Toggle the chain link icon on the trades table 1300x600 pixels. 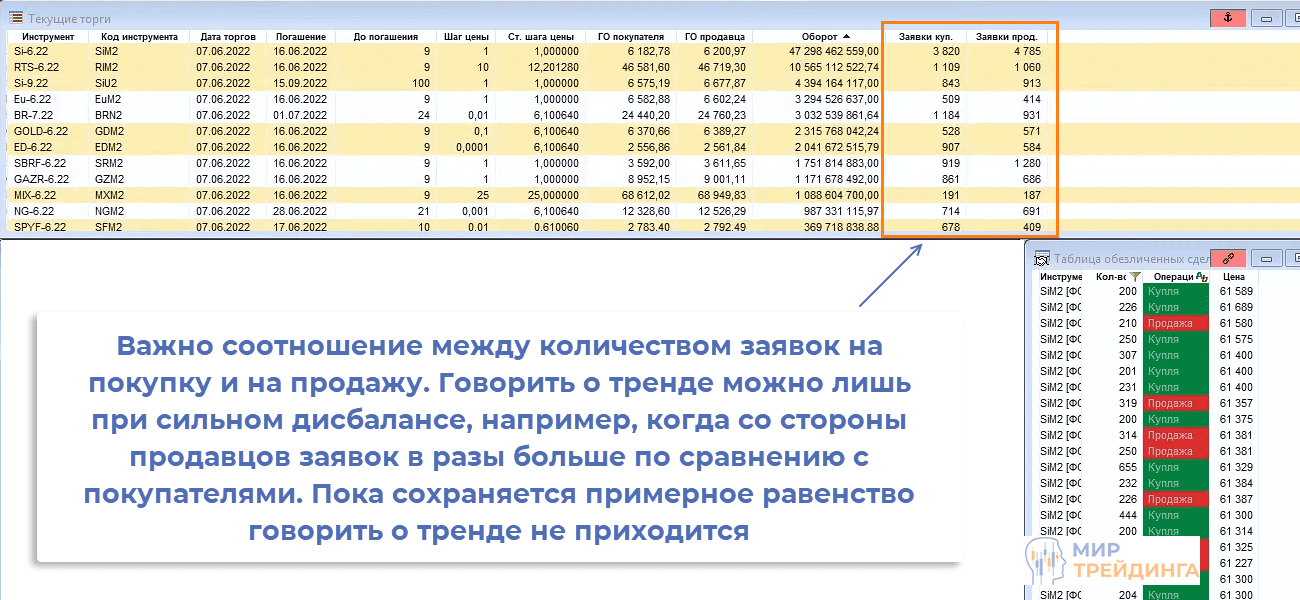pyautogui.click(x=1229, y=258)
